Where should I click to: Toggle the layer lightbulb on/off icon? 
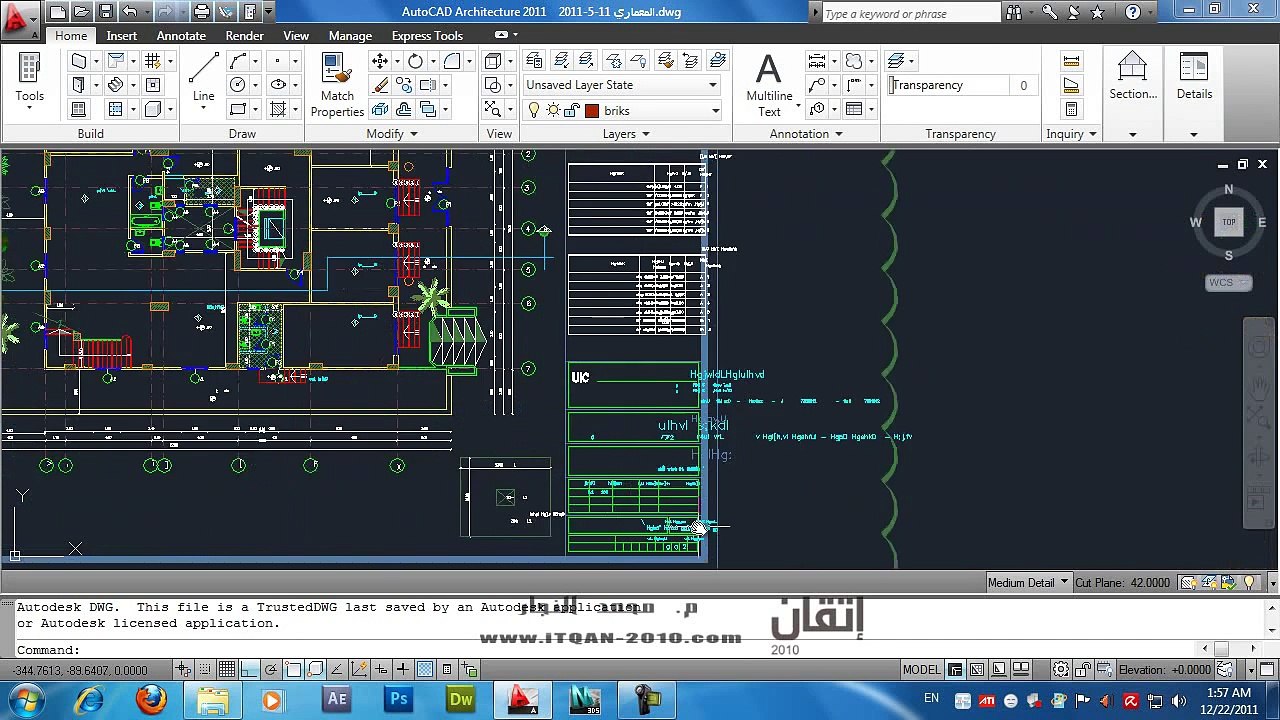coord(534,110)
